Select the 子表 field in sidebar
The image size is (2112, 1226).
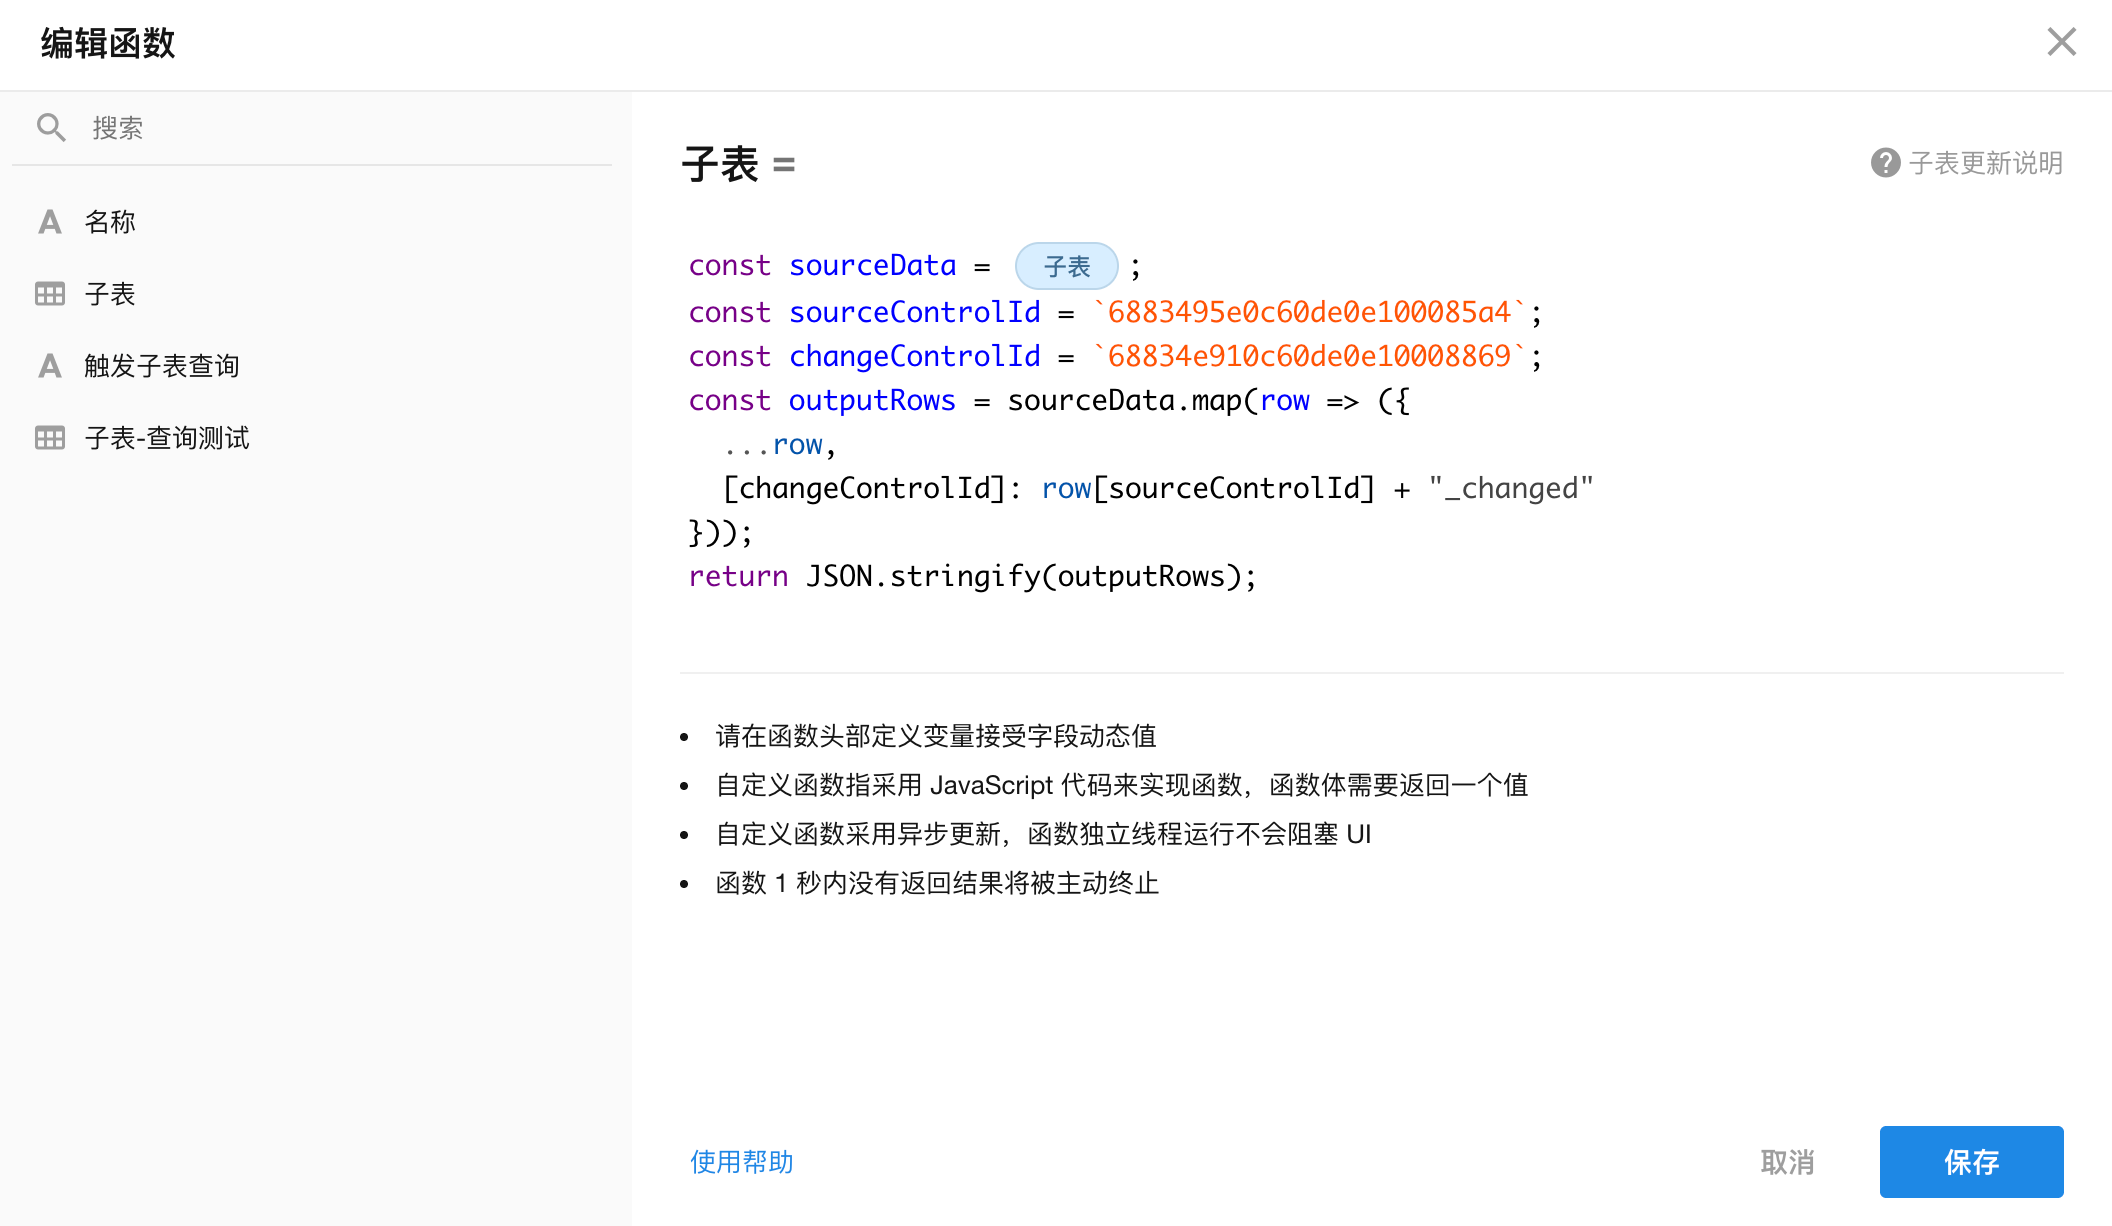coord(110,294)
